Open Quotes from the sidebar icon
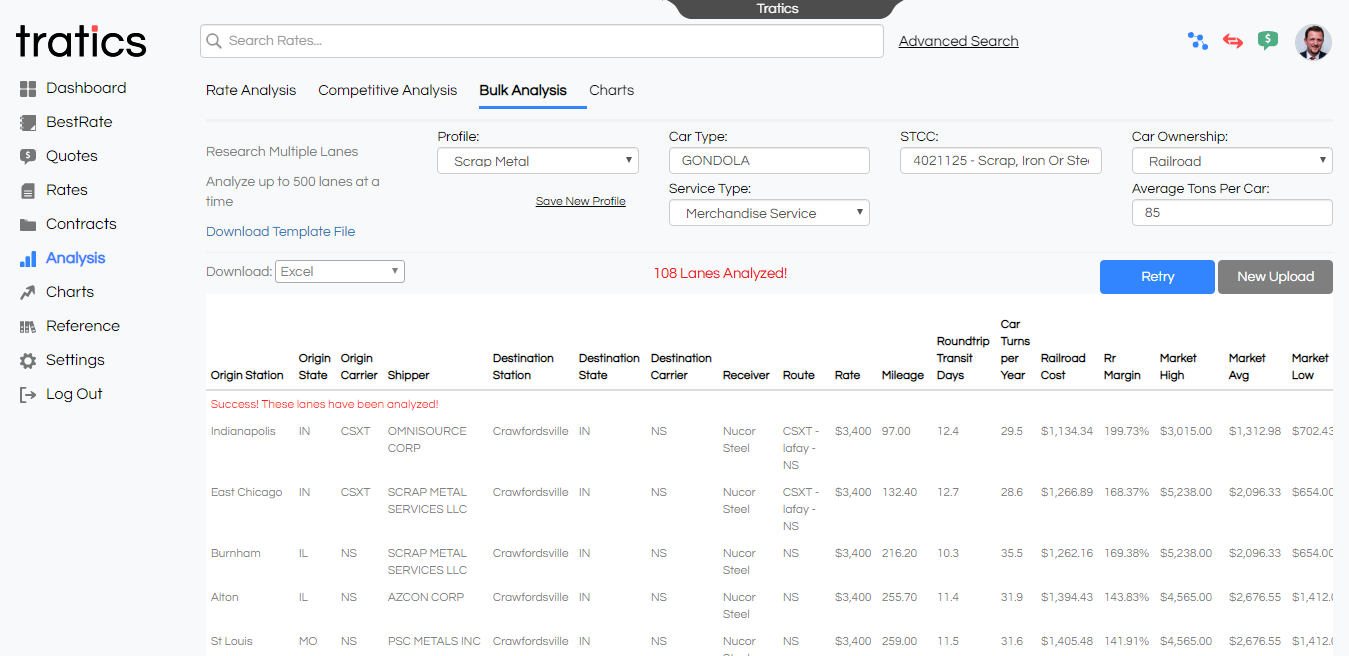The image size is (1349, 656). pyautogui.click(x=28, y=157)
